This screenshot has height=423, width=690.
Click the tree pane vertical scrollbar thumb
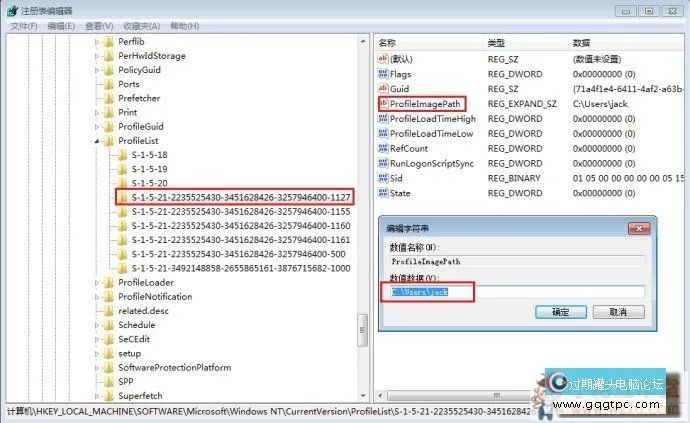click(x=363, y=330)
